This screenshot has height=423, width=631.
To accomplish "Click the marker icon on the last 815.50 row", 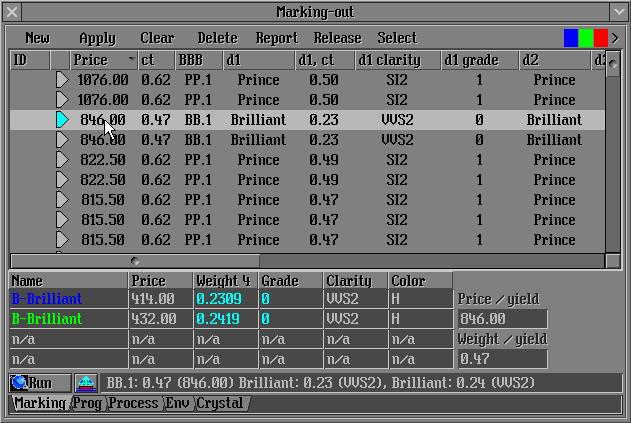I will click(x=62, y=240).
